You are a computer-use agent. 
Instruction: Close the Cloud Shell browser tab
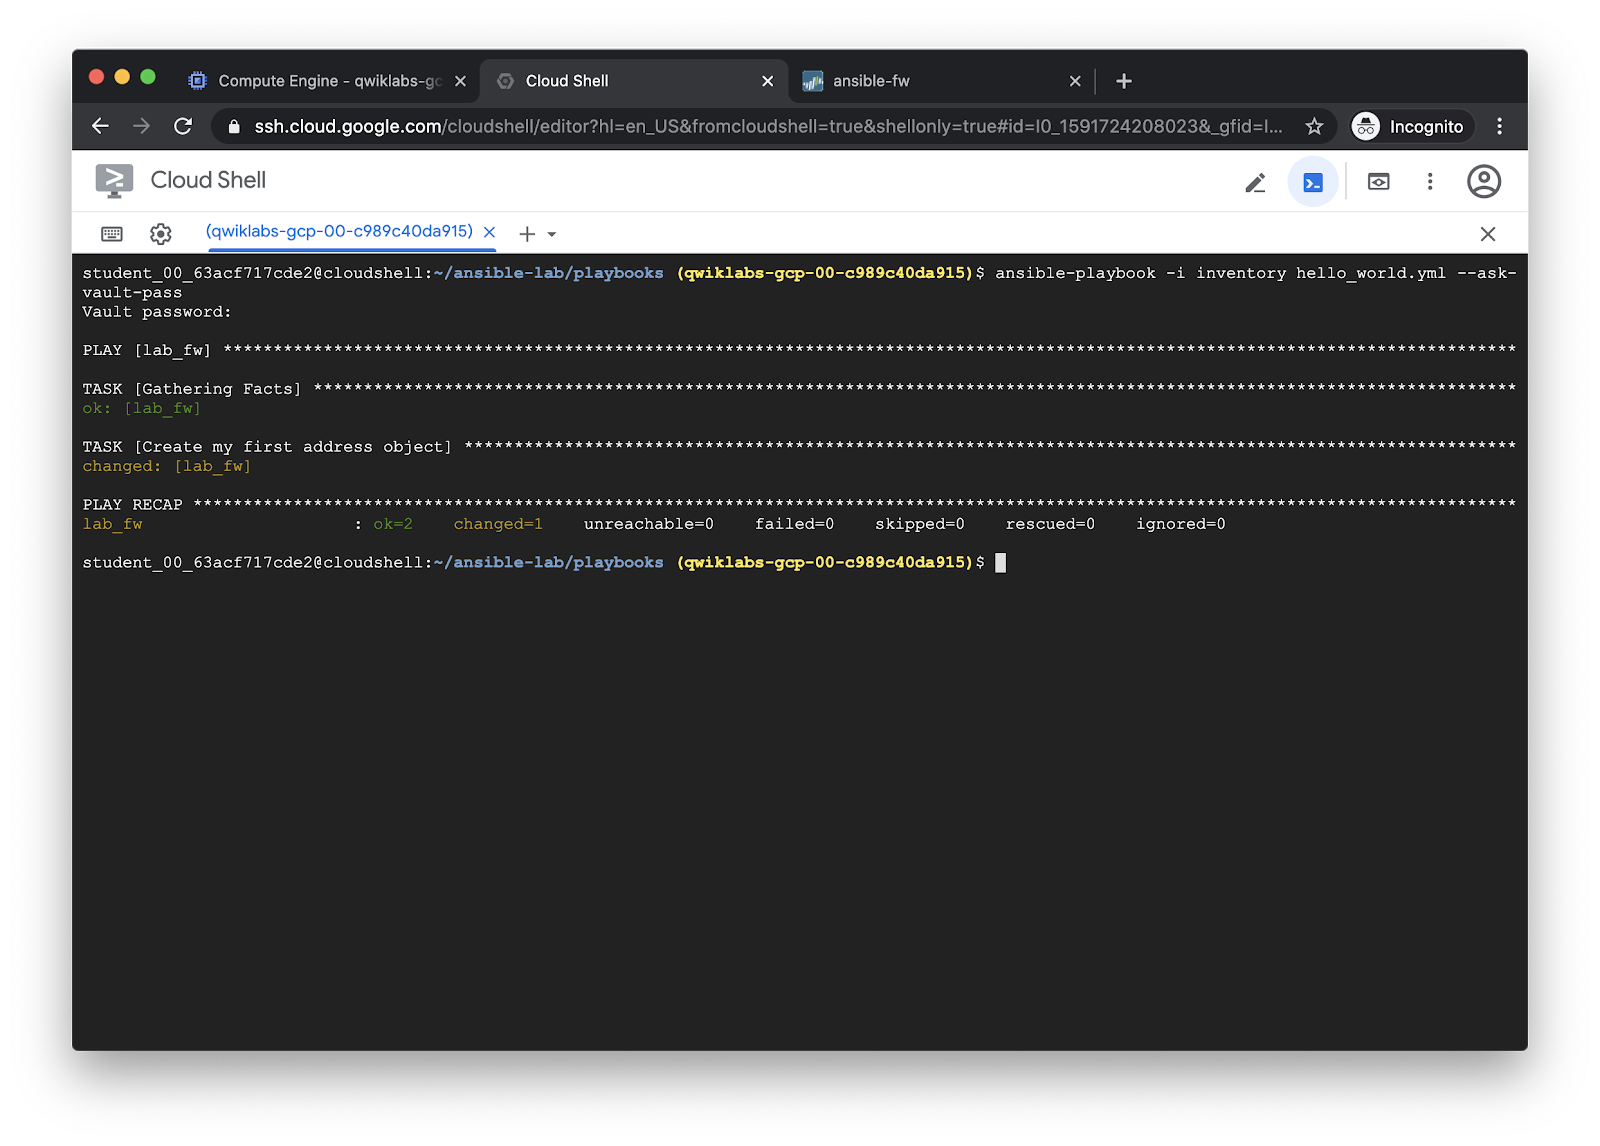767,81
